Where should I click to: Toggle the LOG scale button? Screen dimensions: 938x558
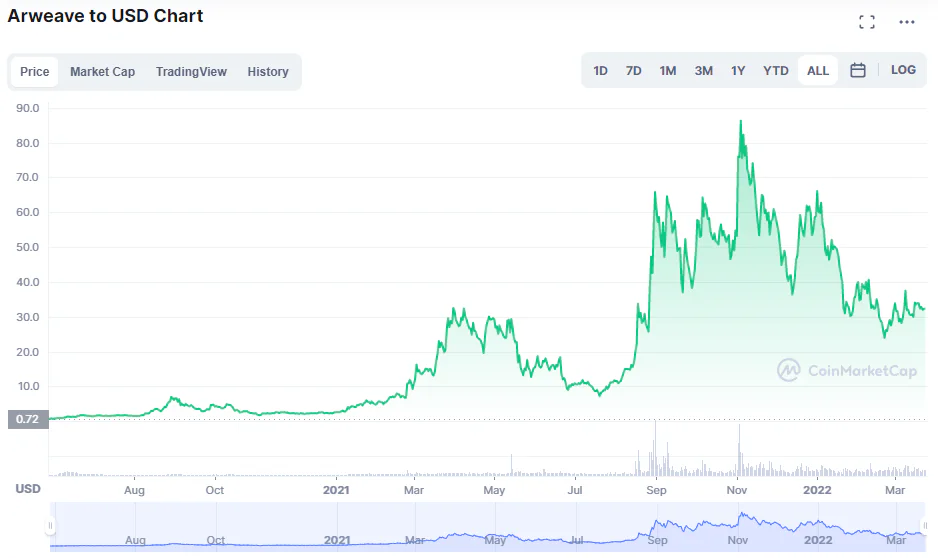click(x=903, y=70)
